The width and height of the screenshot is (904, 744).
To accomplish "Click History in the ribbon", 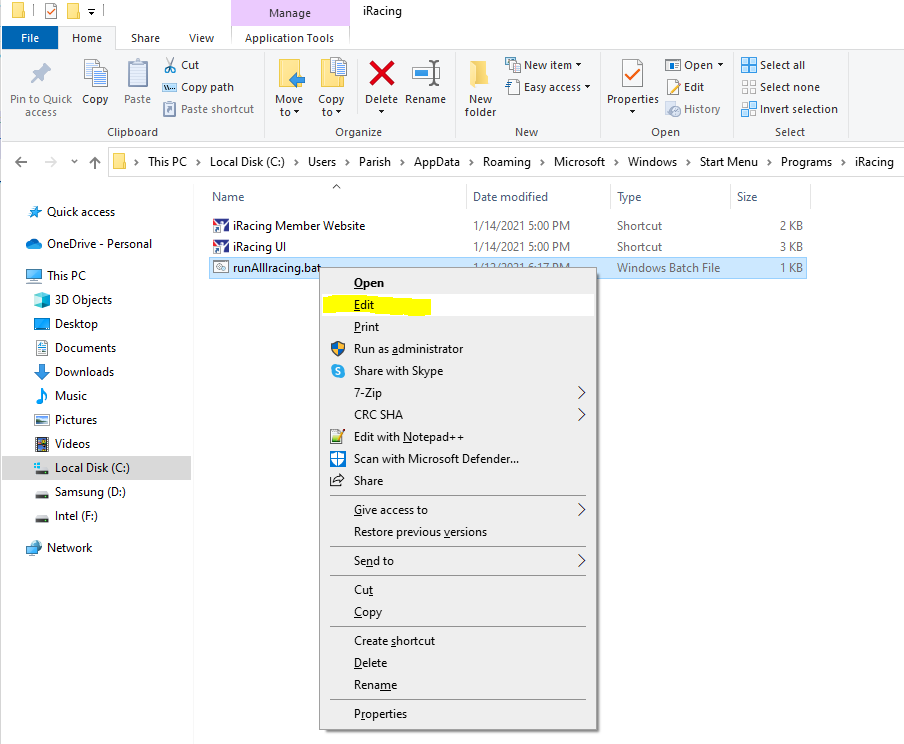I will [694, 109].
